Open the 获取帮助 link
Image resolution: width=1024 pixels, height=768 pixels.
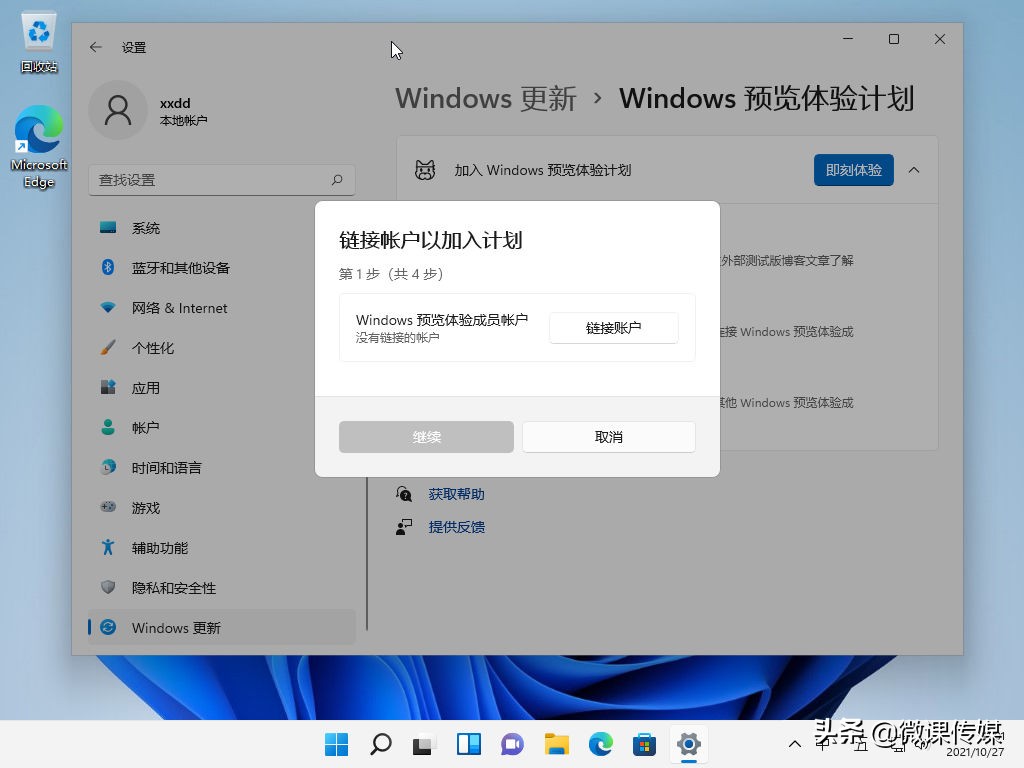pos(456,493)
